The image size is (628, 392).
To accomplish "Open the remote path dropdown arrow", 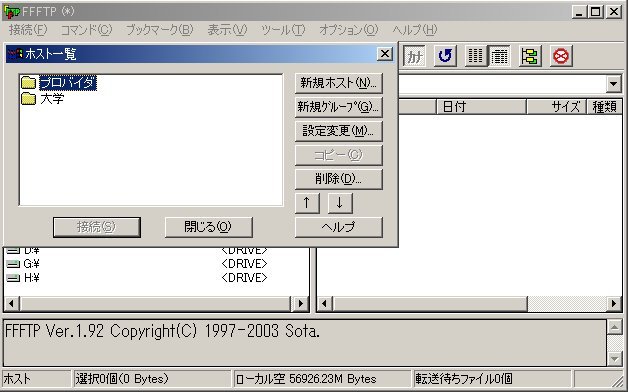I will click(x=613, y=84).
